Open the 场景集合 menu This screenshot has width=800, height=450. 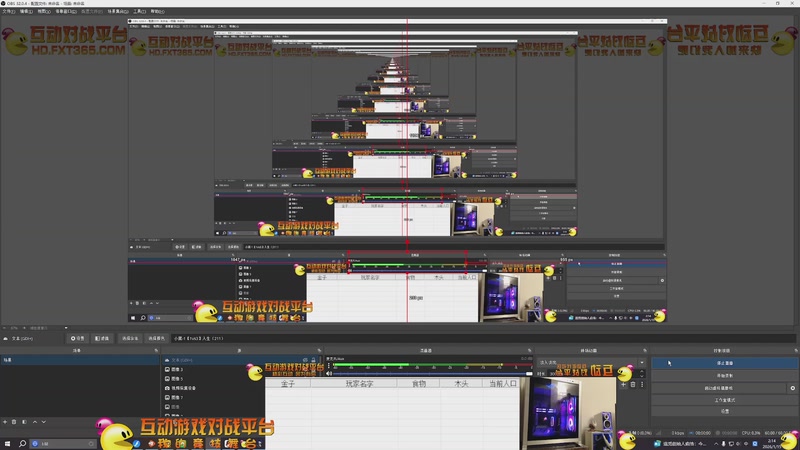[117, 11]
